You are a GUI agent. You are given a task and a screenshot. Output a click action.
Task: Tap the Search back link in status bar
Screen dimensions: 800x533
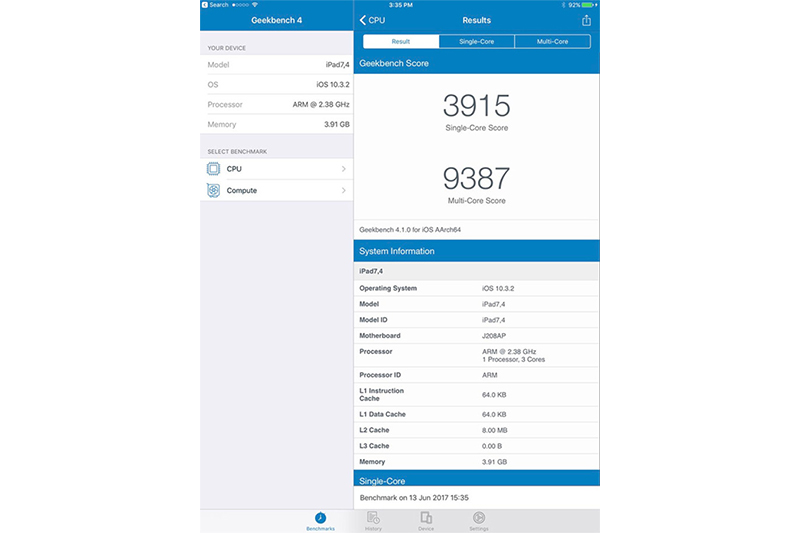click(x=215, y=5)
